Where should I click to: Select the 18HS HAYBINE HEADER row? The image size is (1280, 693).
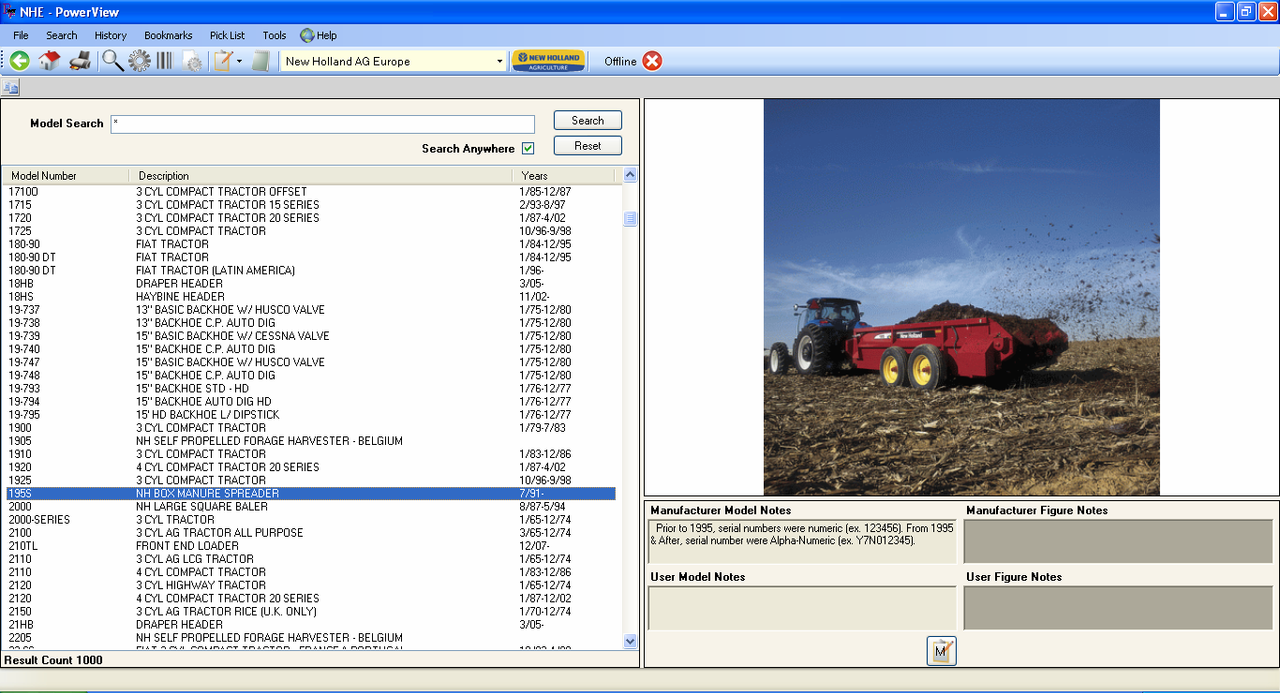[309, 297]
